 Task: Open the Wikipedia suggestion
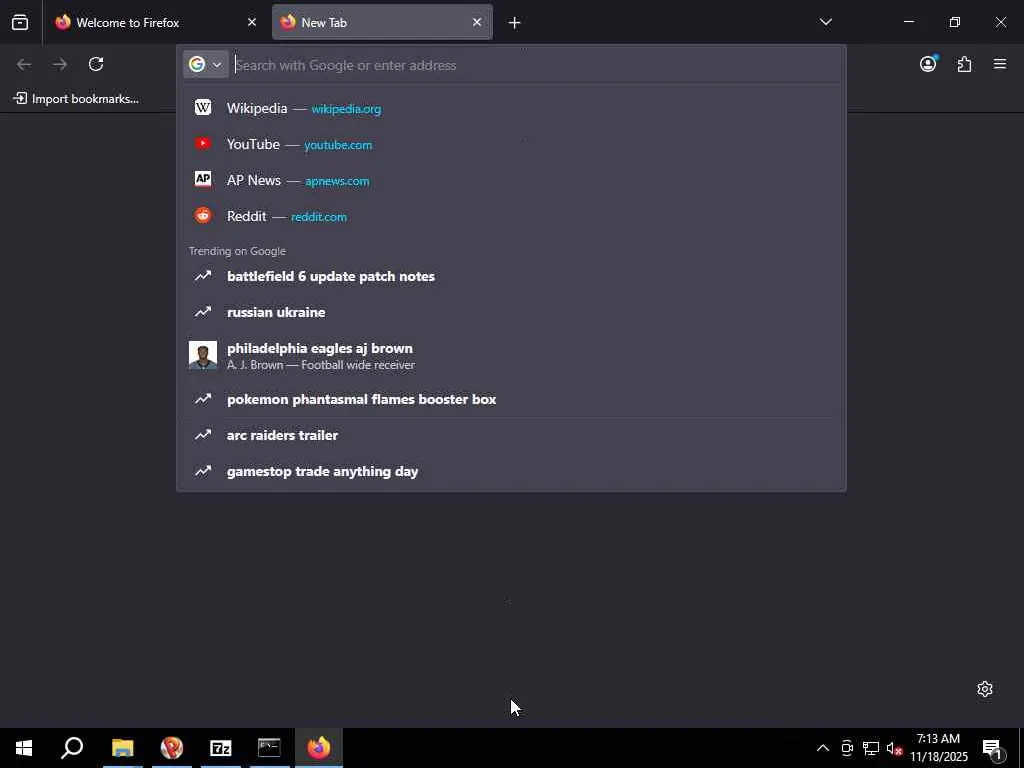pos(511,108)
